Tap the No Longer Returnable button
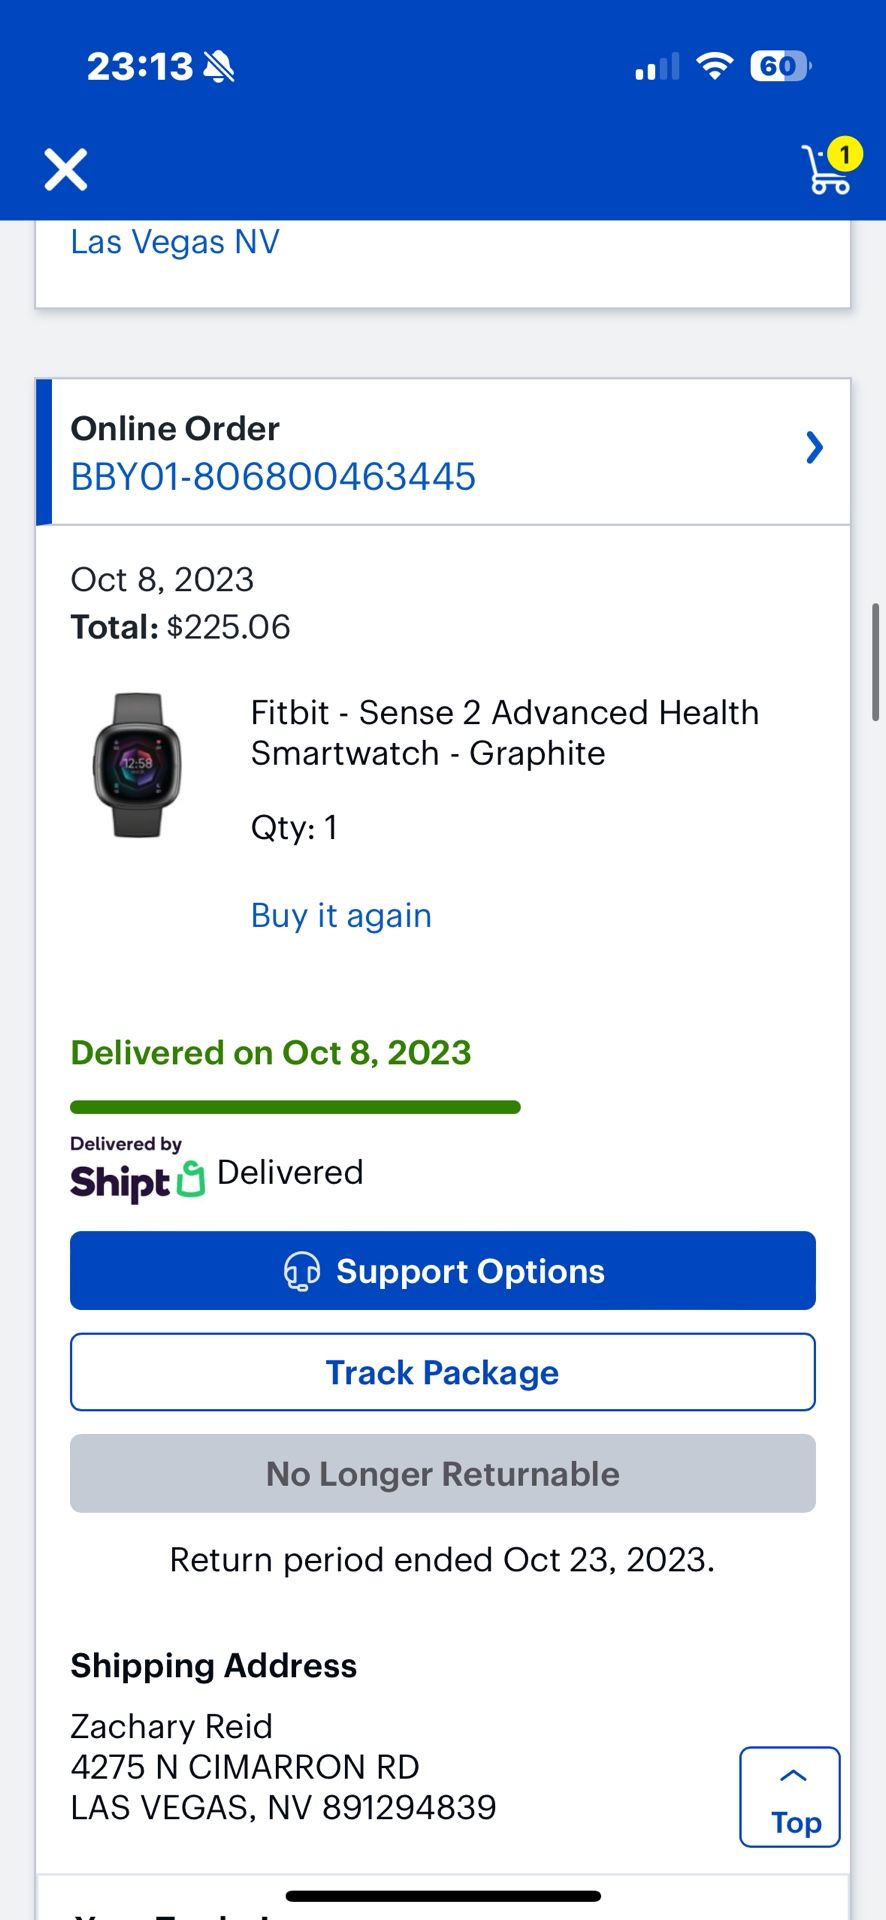The width and height of the screenshot is (886, 1920). (441, 1473)
